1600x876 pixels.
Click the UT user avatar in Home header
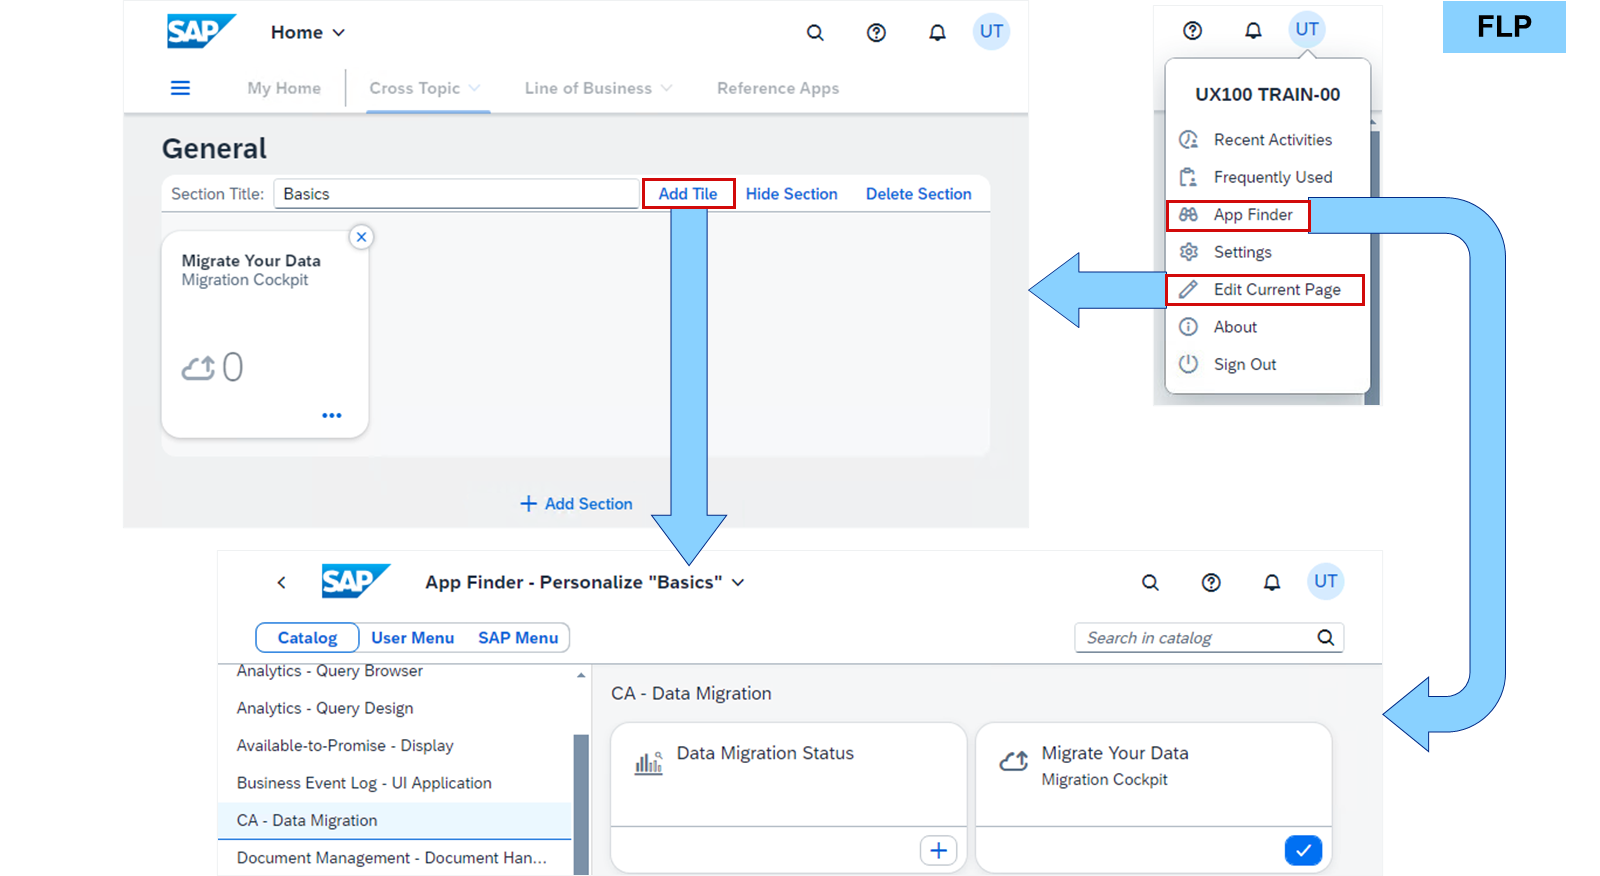pos(991,32)
